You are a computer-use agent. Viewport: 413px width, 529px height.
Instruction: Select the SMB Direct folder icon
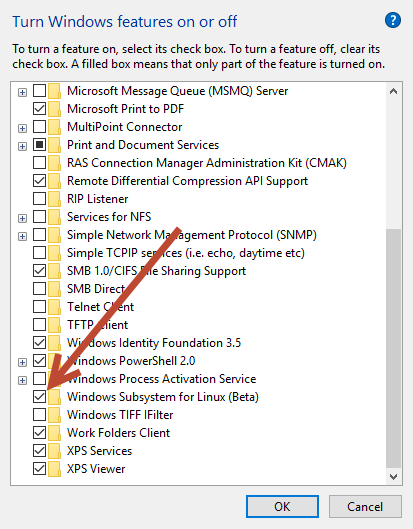tap(54, 289)
